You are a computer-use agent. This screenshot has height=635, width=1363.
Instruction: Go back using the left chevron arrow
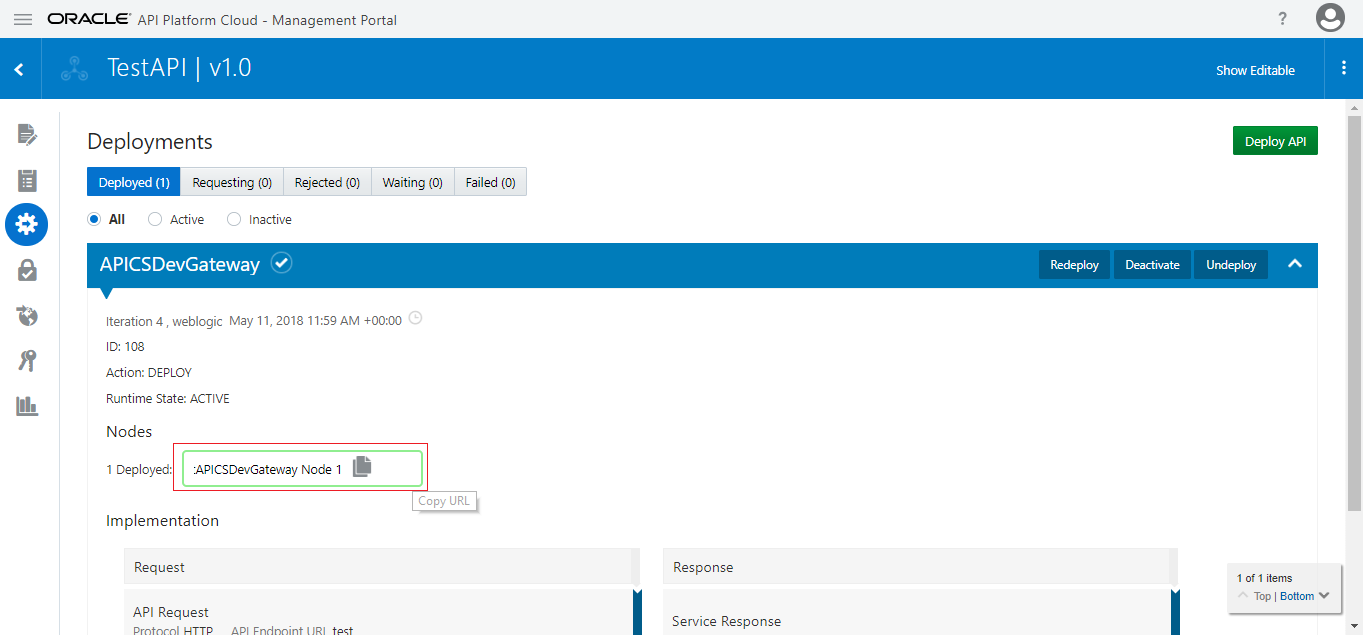tap(19, 70)
